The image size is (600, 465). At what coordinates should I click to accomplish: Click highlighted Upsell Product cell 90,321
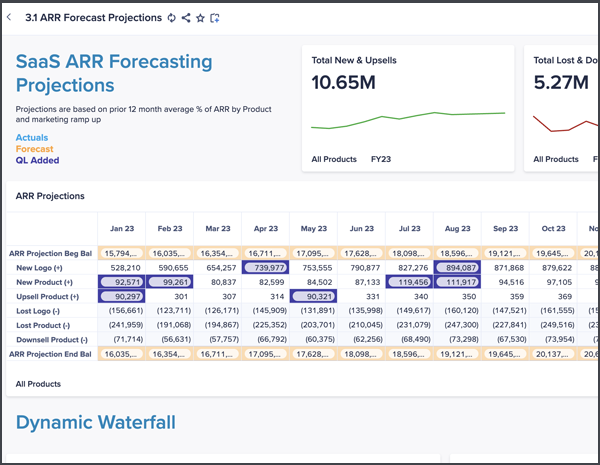point(313,297)
